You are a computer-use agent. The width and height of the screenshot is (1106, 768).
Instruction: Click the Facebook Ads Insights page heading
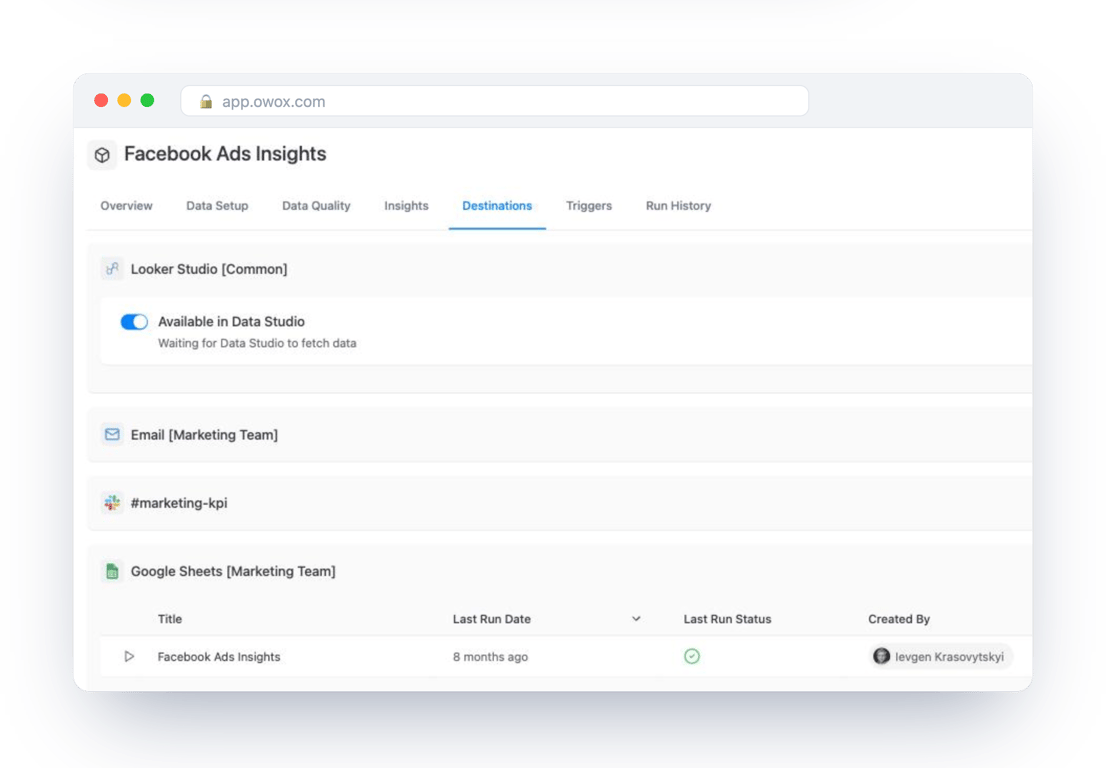click(x=225, y=154)
